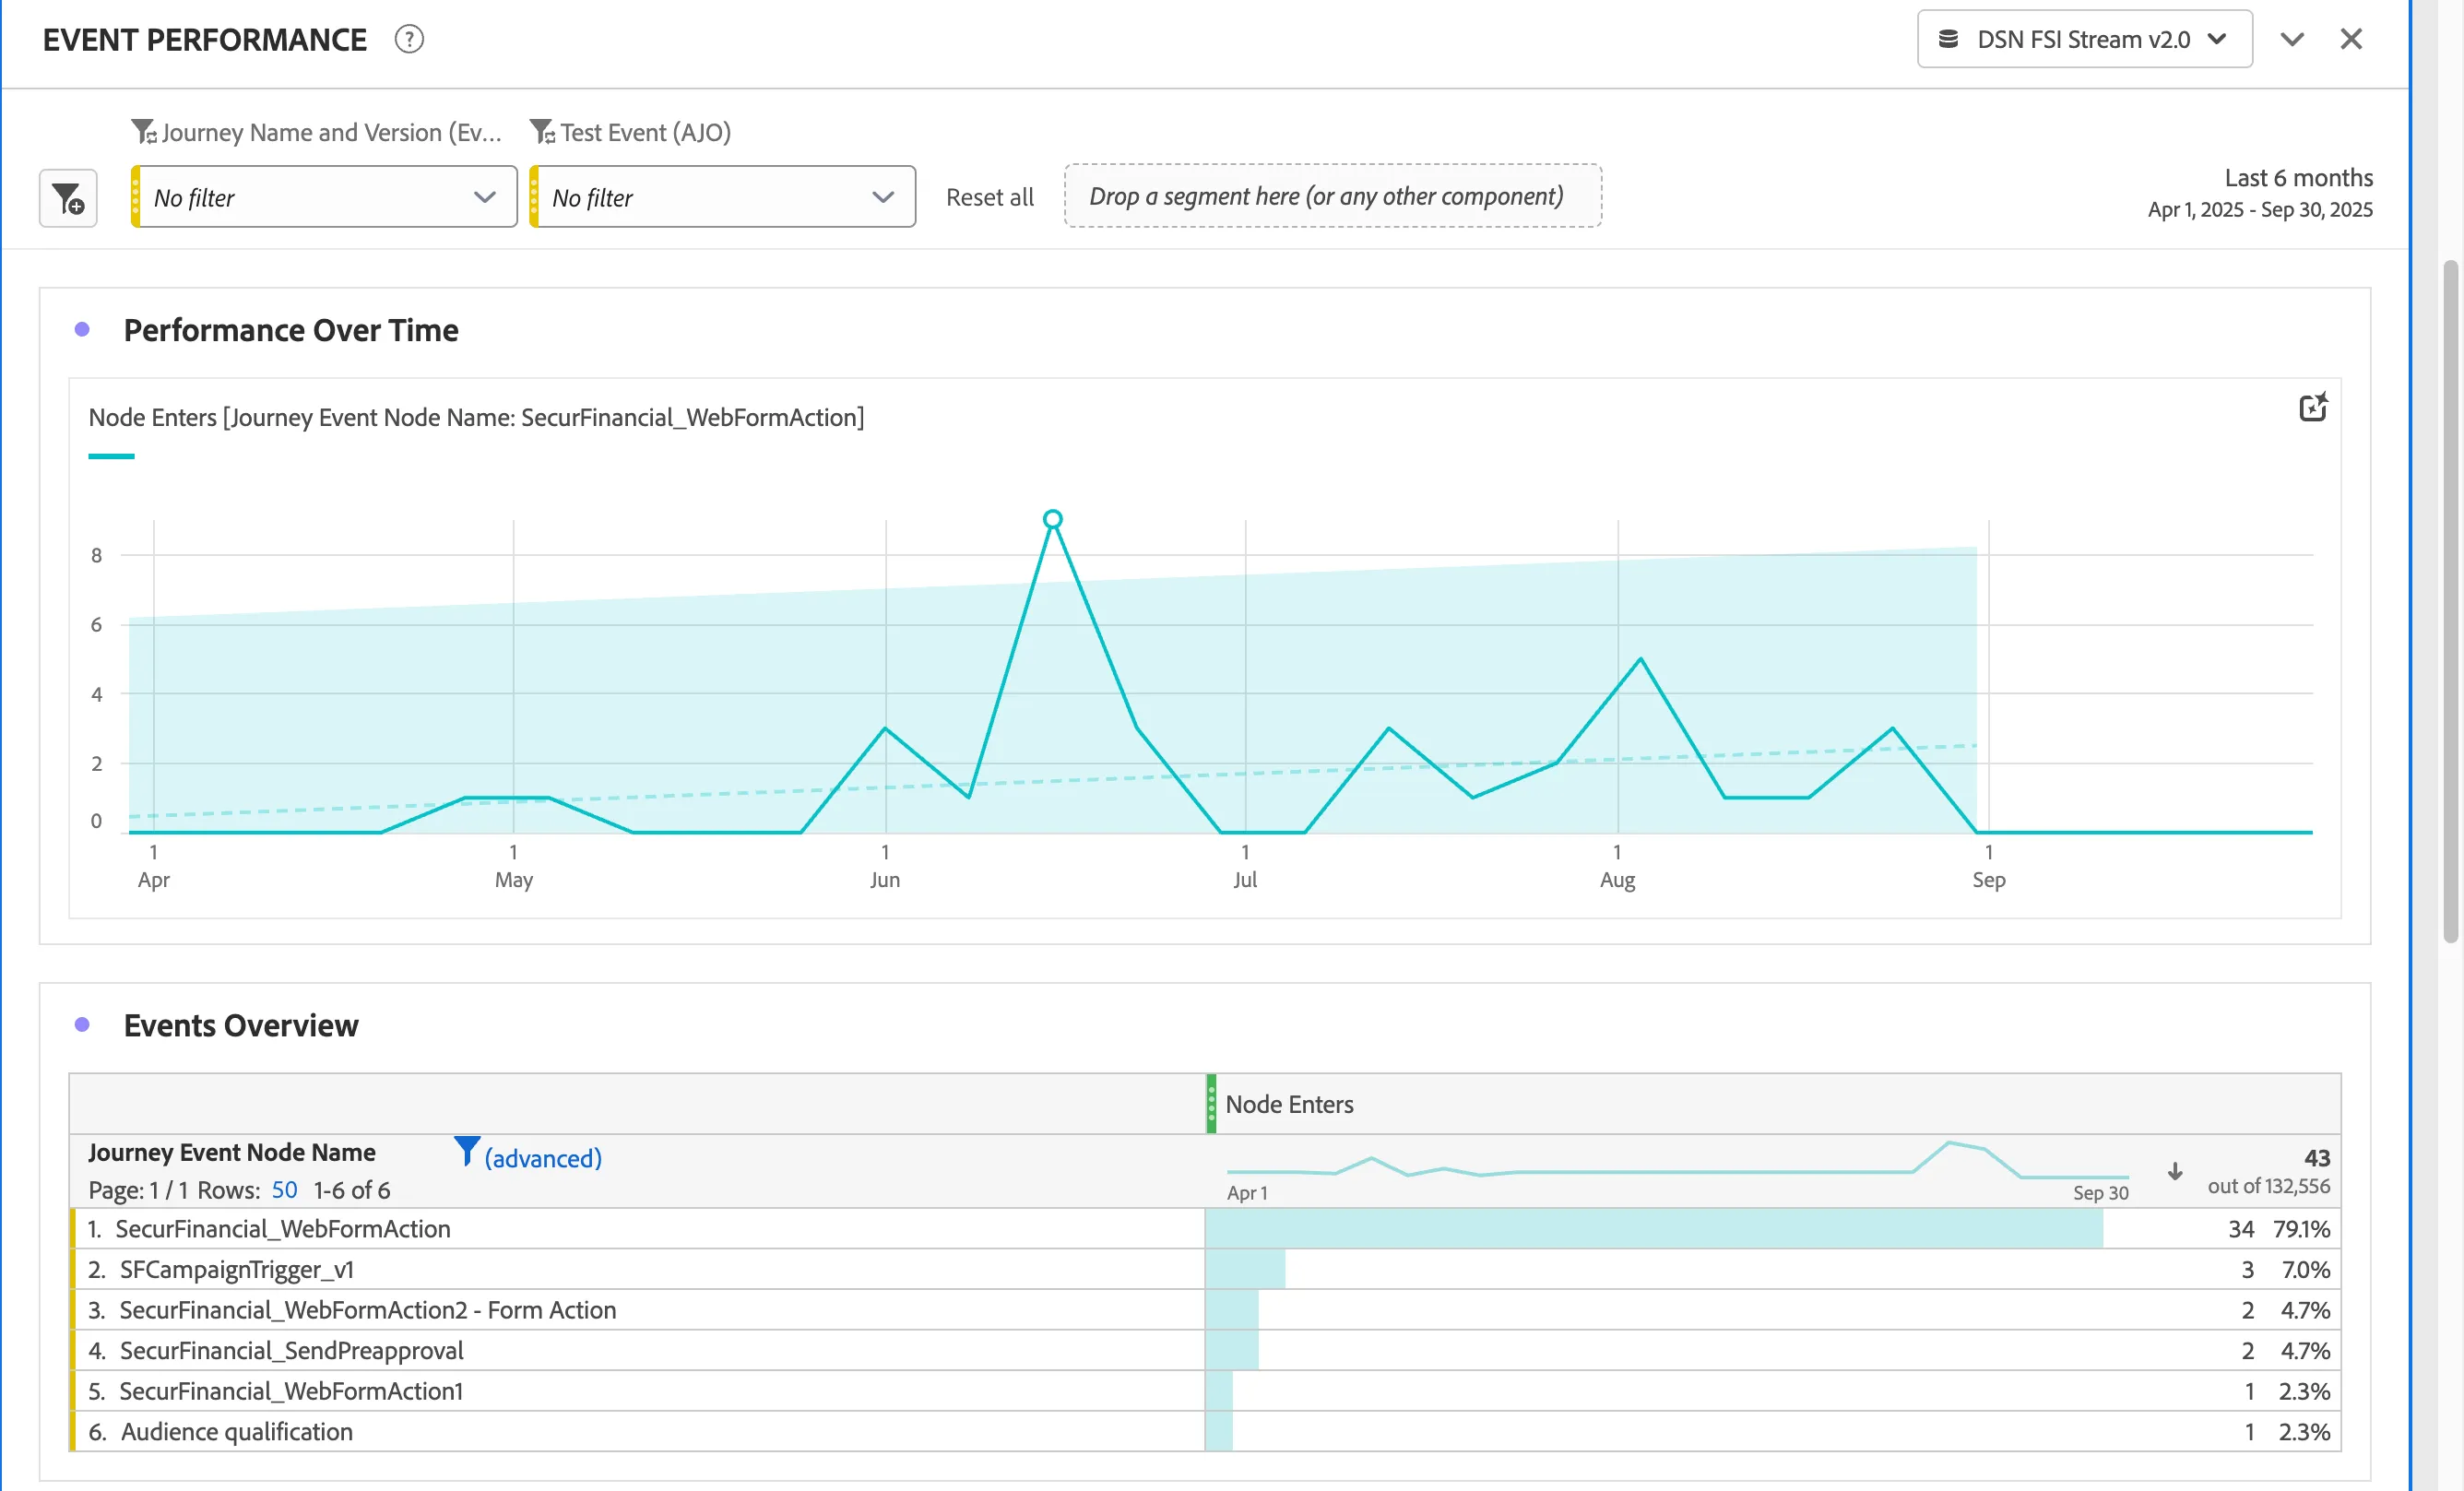The width and height of the screenshot is (2464, 1491).
Task: Toggle sort arrow on Node Enters column
Action: (2175, 1171)
